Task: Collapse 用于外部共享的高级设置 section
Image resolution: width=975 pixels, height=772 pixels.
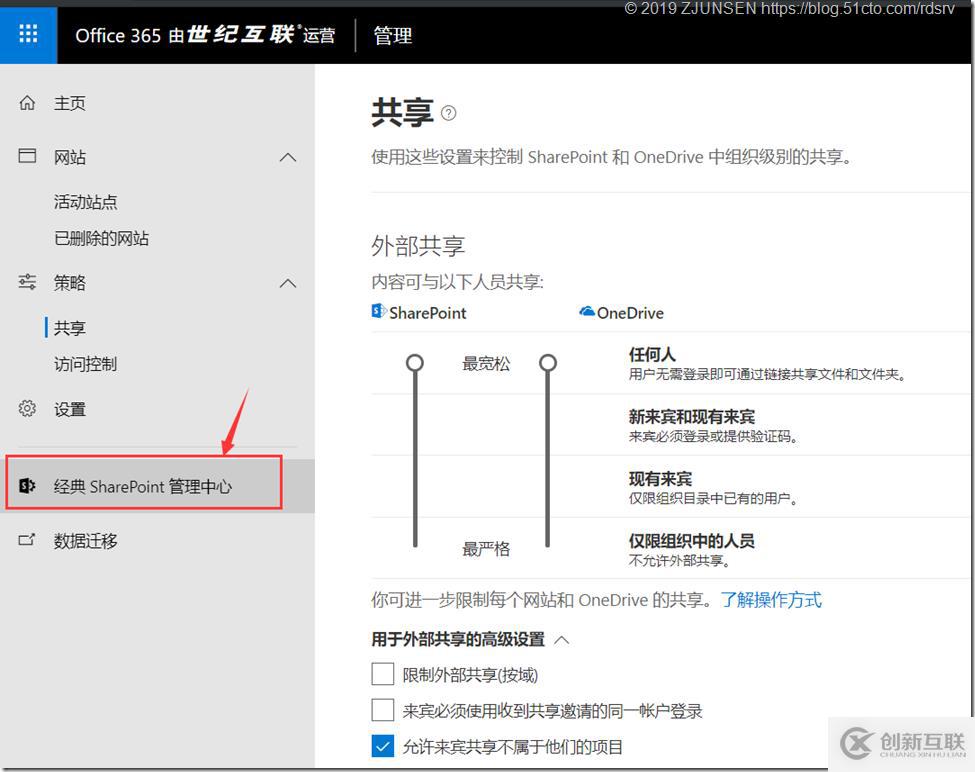Action: 561,640
